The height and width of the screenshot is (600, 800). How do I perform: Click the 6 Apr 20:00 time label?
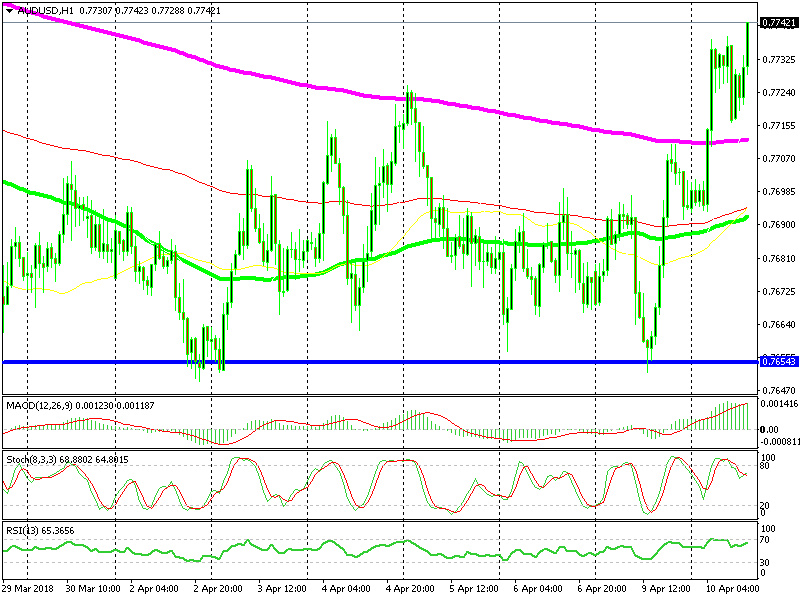click(x=602, y=588)
